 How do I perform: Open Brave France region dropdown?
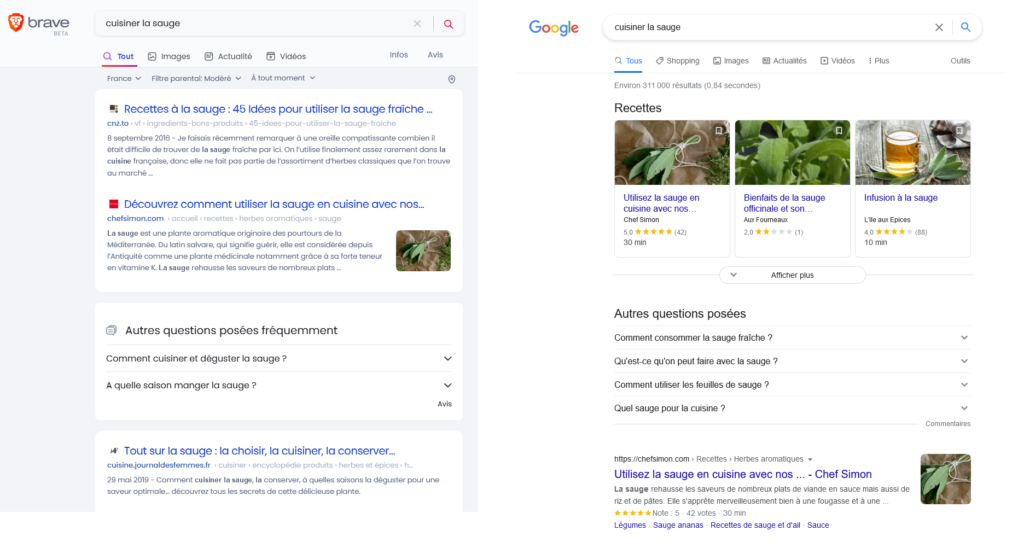coord(124,78)
